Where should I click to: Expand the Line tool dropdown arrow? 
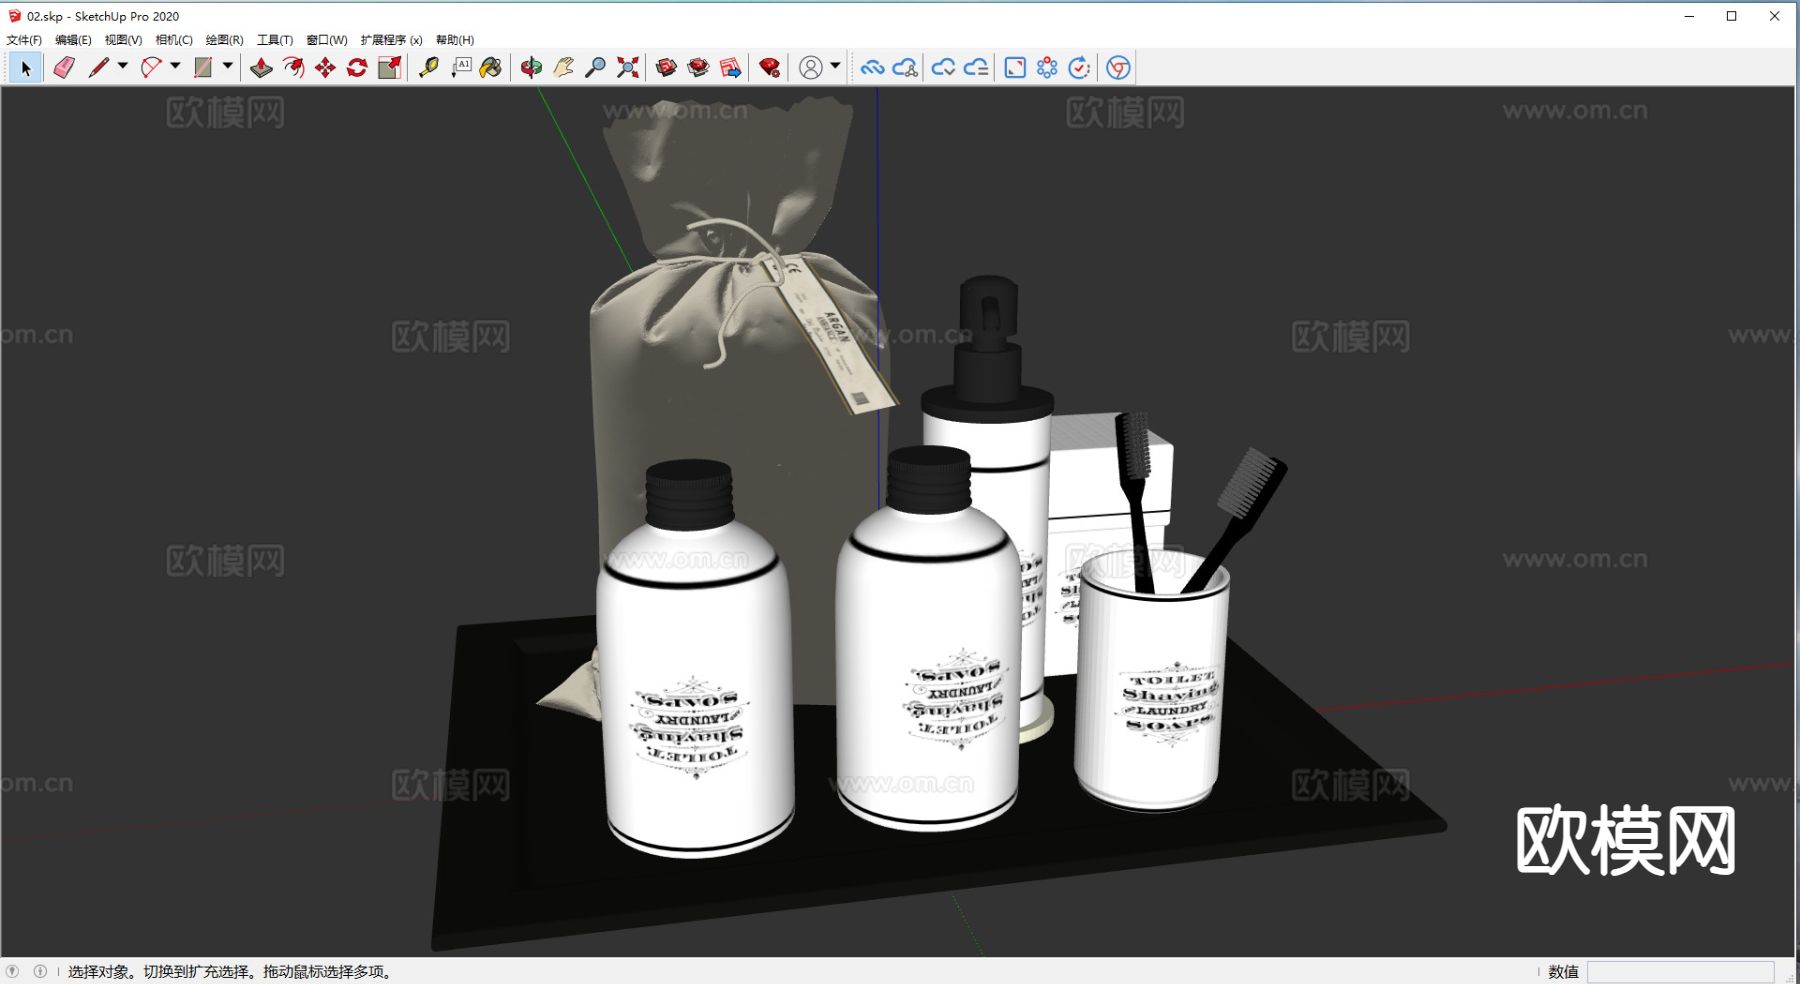[x=123, y=67]
